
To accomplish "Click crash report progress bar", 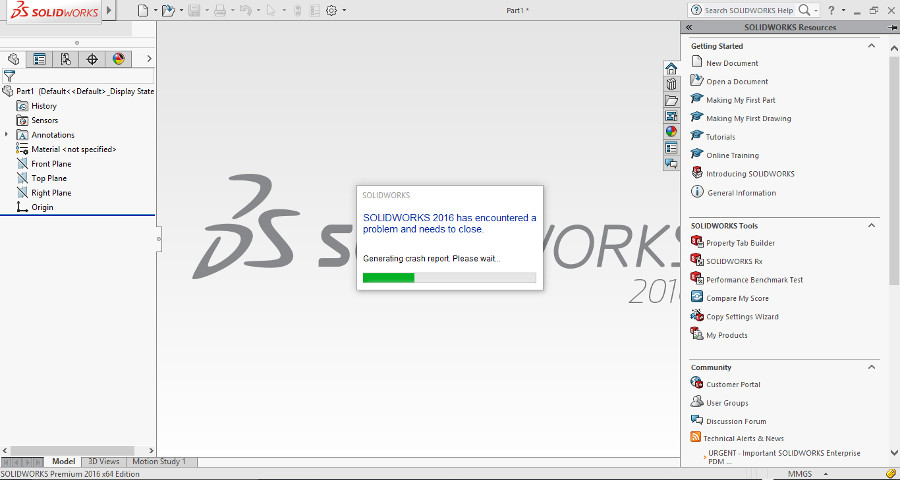I will point(449,278).
